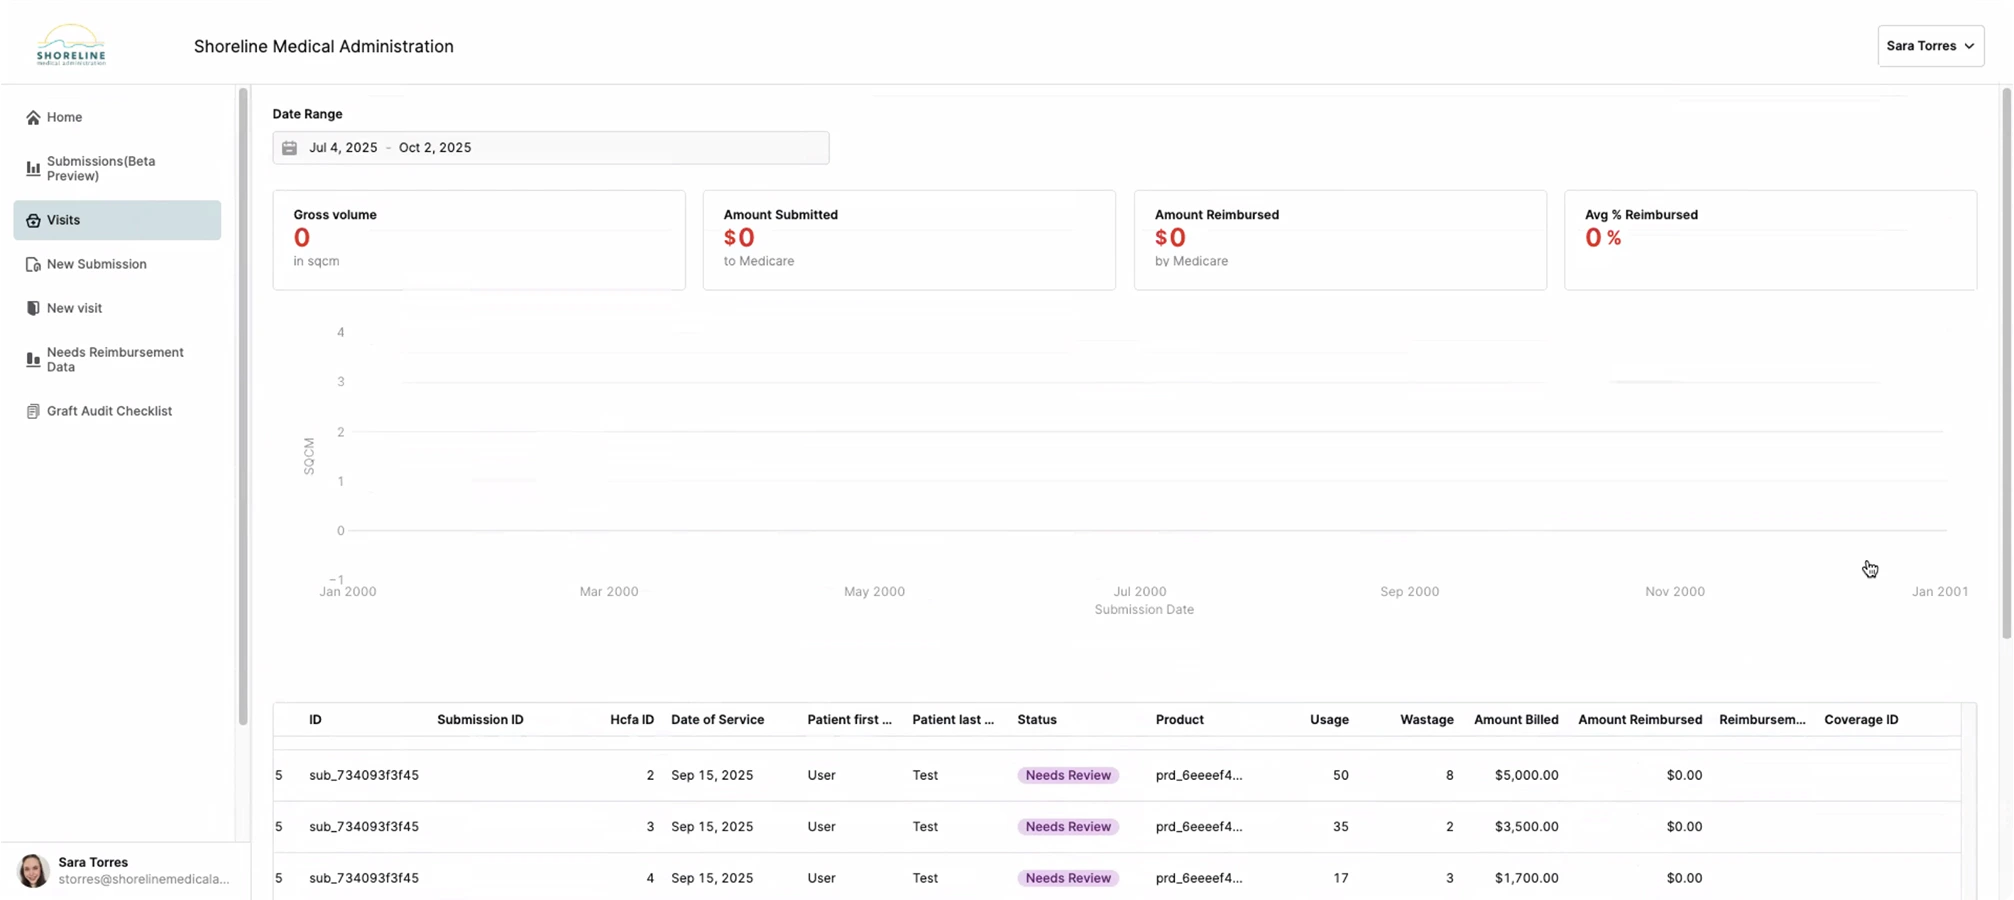Click the Shoreline logo
This screenshot has height=900, width=2014.
(71, 46)
